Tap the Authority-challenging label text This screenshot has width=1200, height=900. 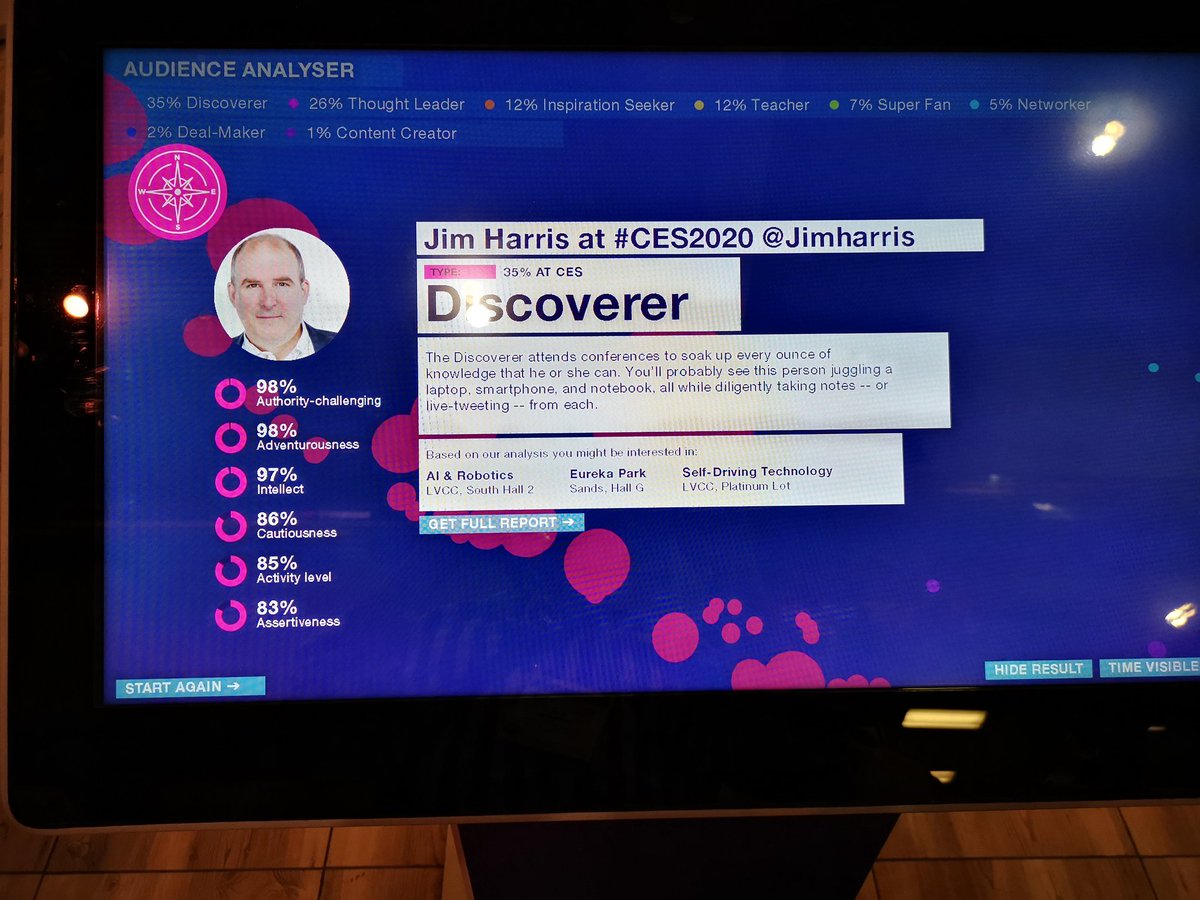tap(319, 401)
